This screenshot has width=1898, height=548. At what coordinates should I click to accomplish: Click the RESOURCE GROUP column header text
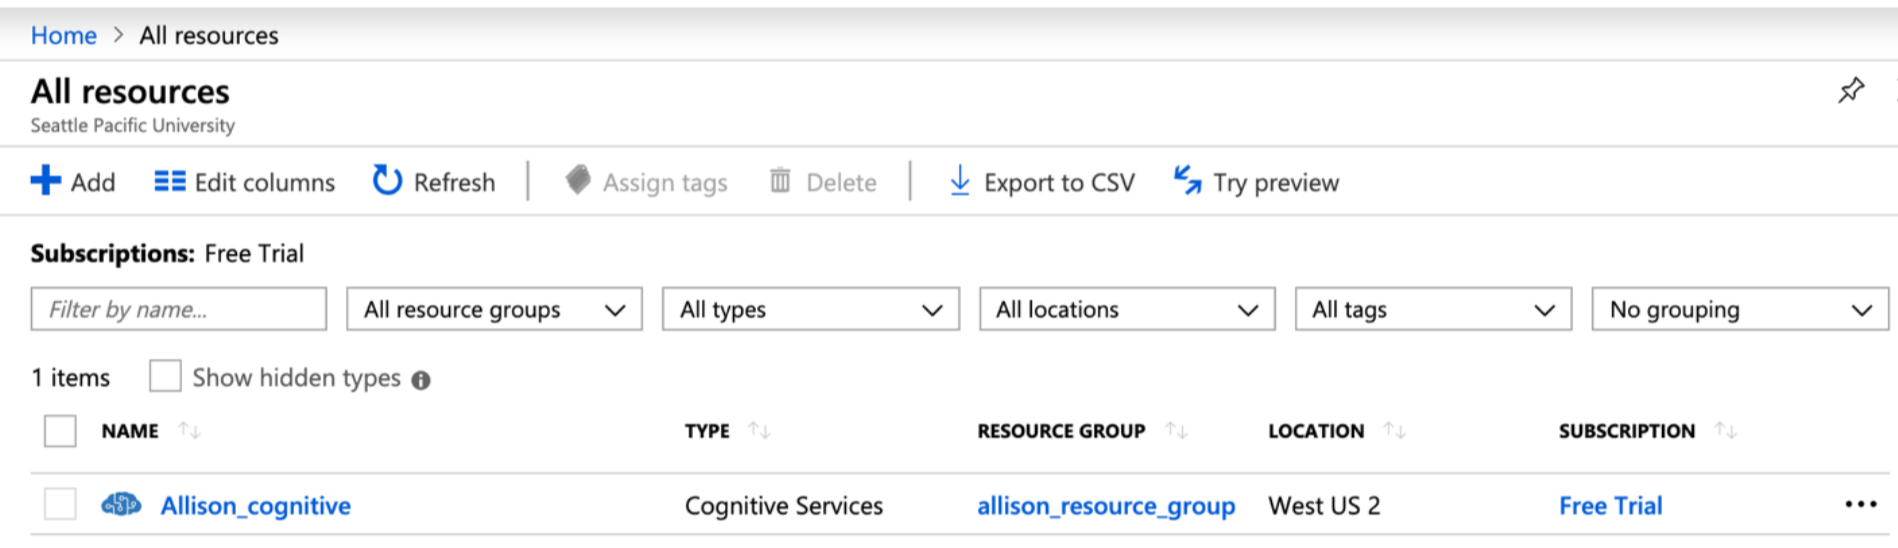coord(1061,431)
